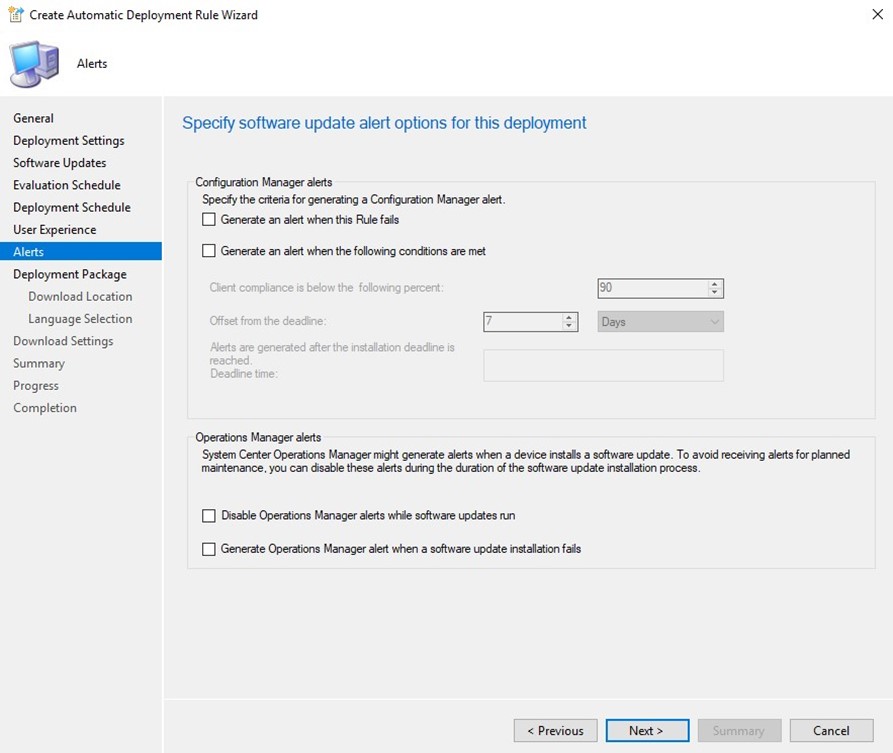Open Deployment Package step
893x753 pixels.
pos(70,274)
